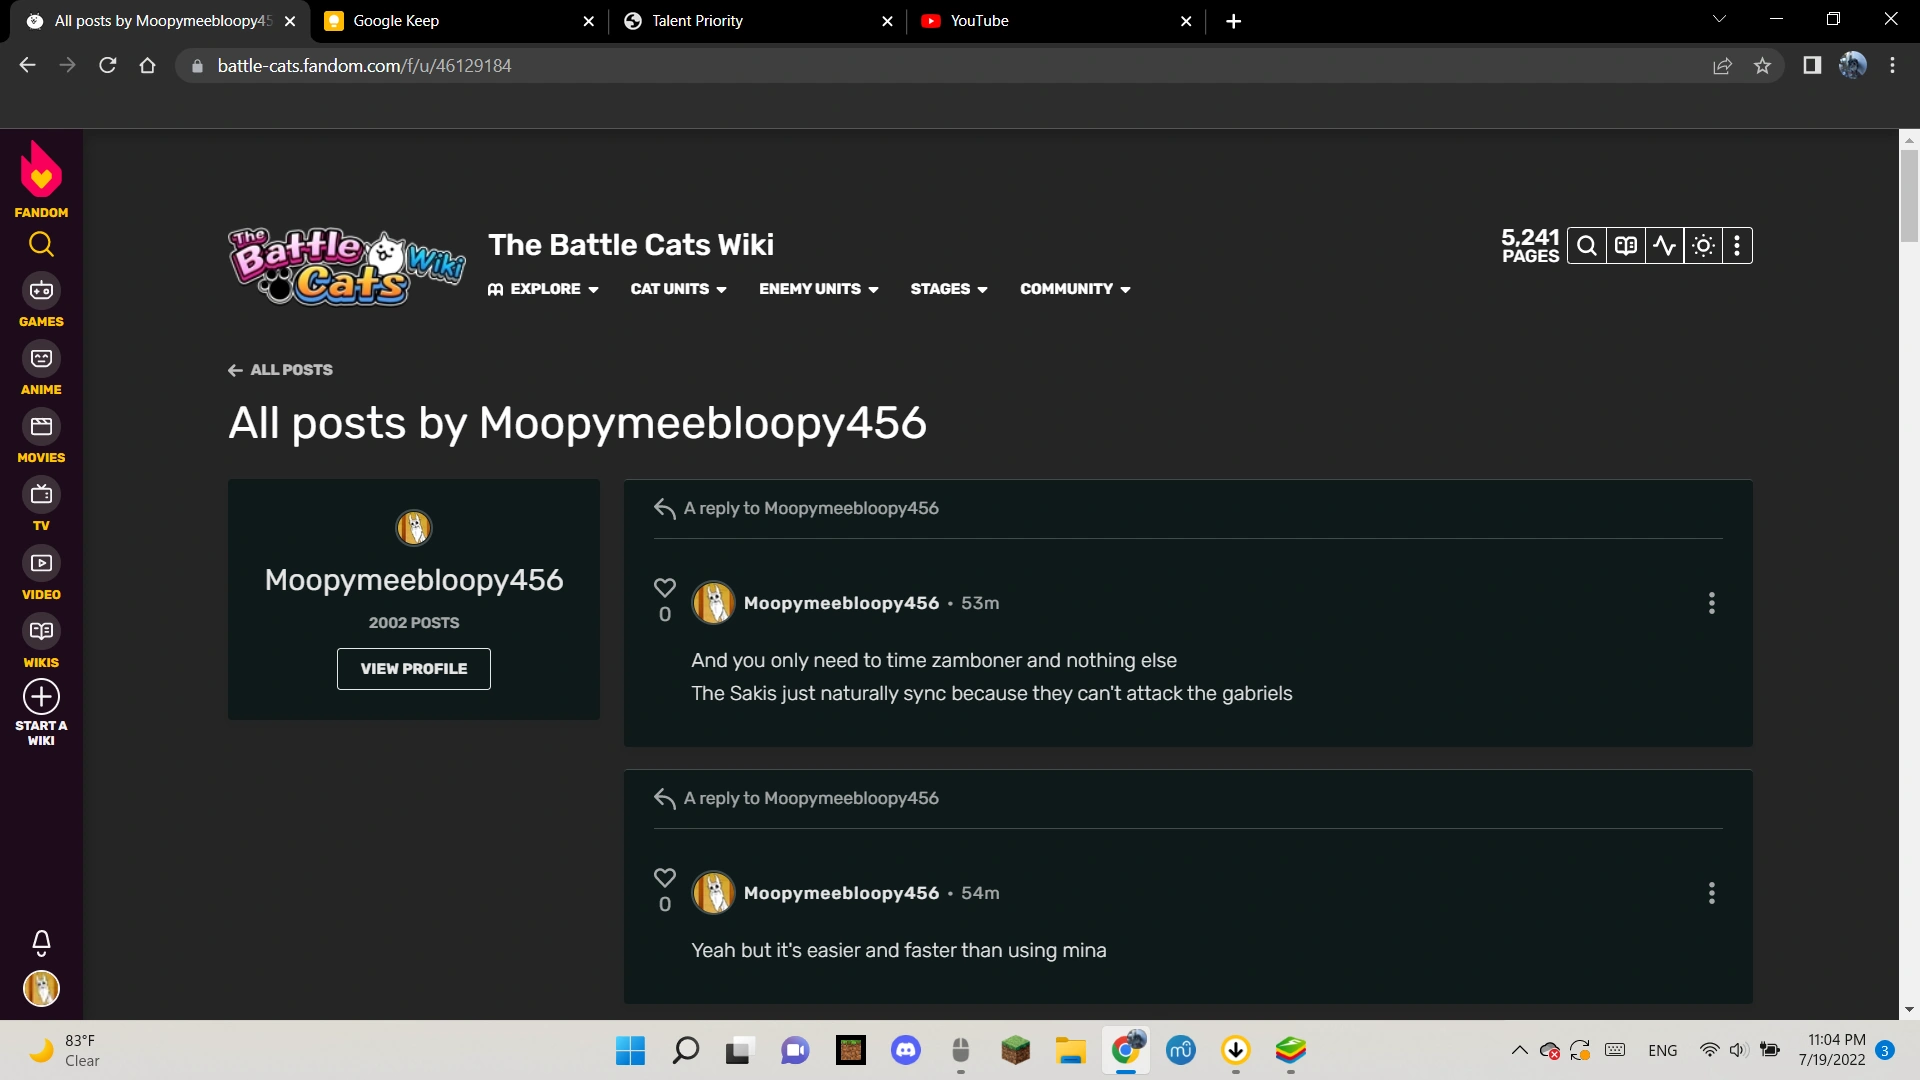The width and height of the screenshot is (1920, 1080).
Task: Open more options for 53m post
Action: click(x=1711, y=603)
